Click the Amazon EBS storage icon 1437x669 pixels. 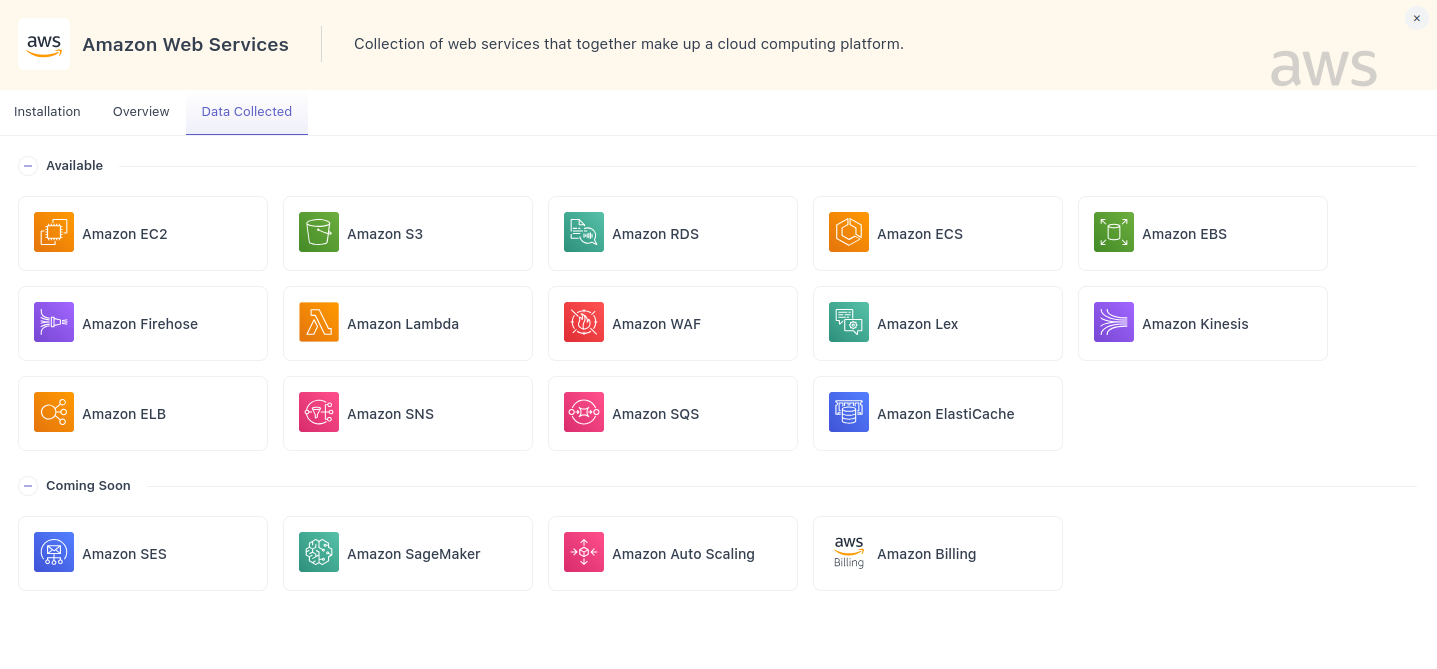(x=1114, y=232)
